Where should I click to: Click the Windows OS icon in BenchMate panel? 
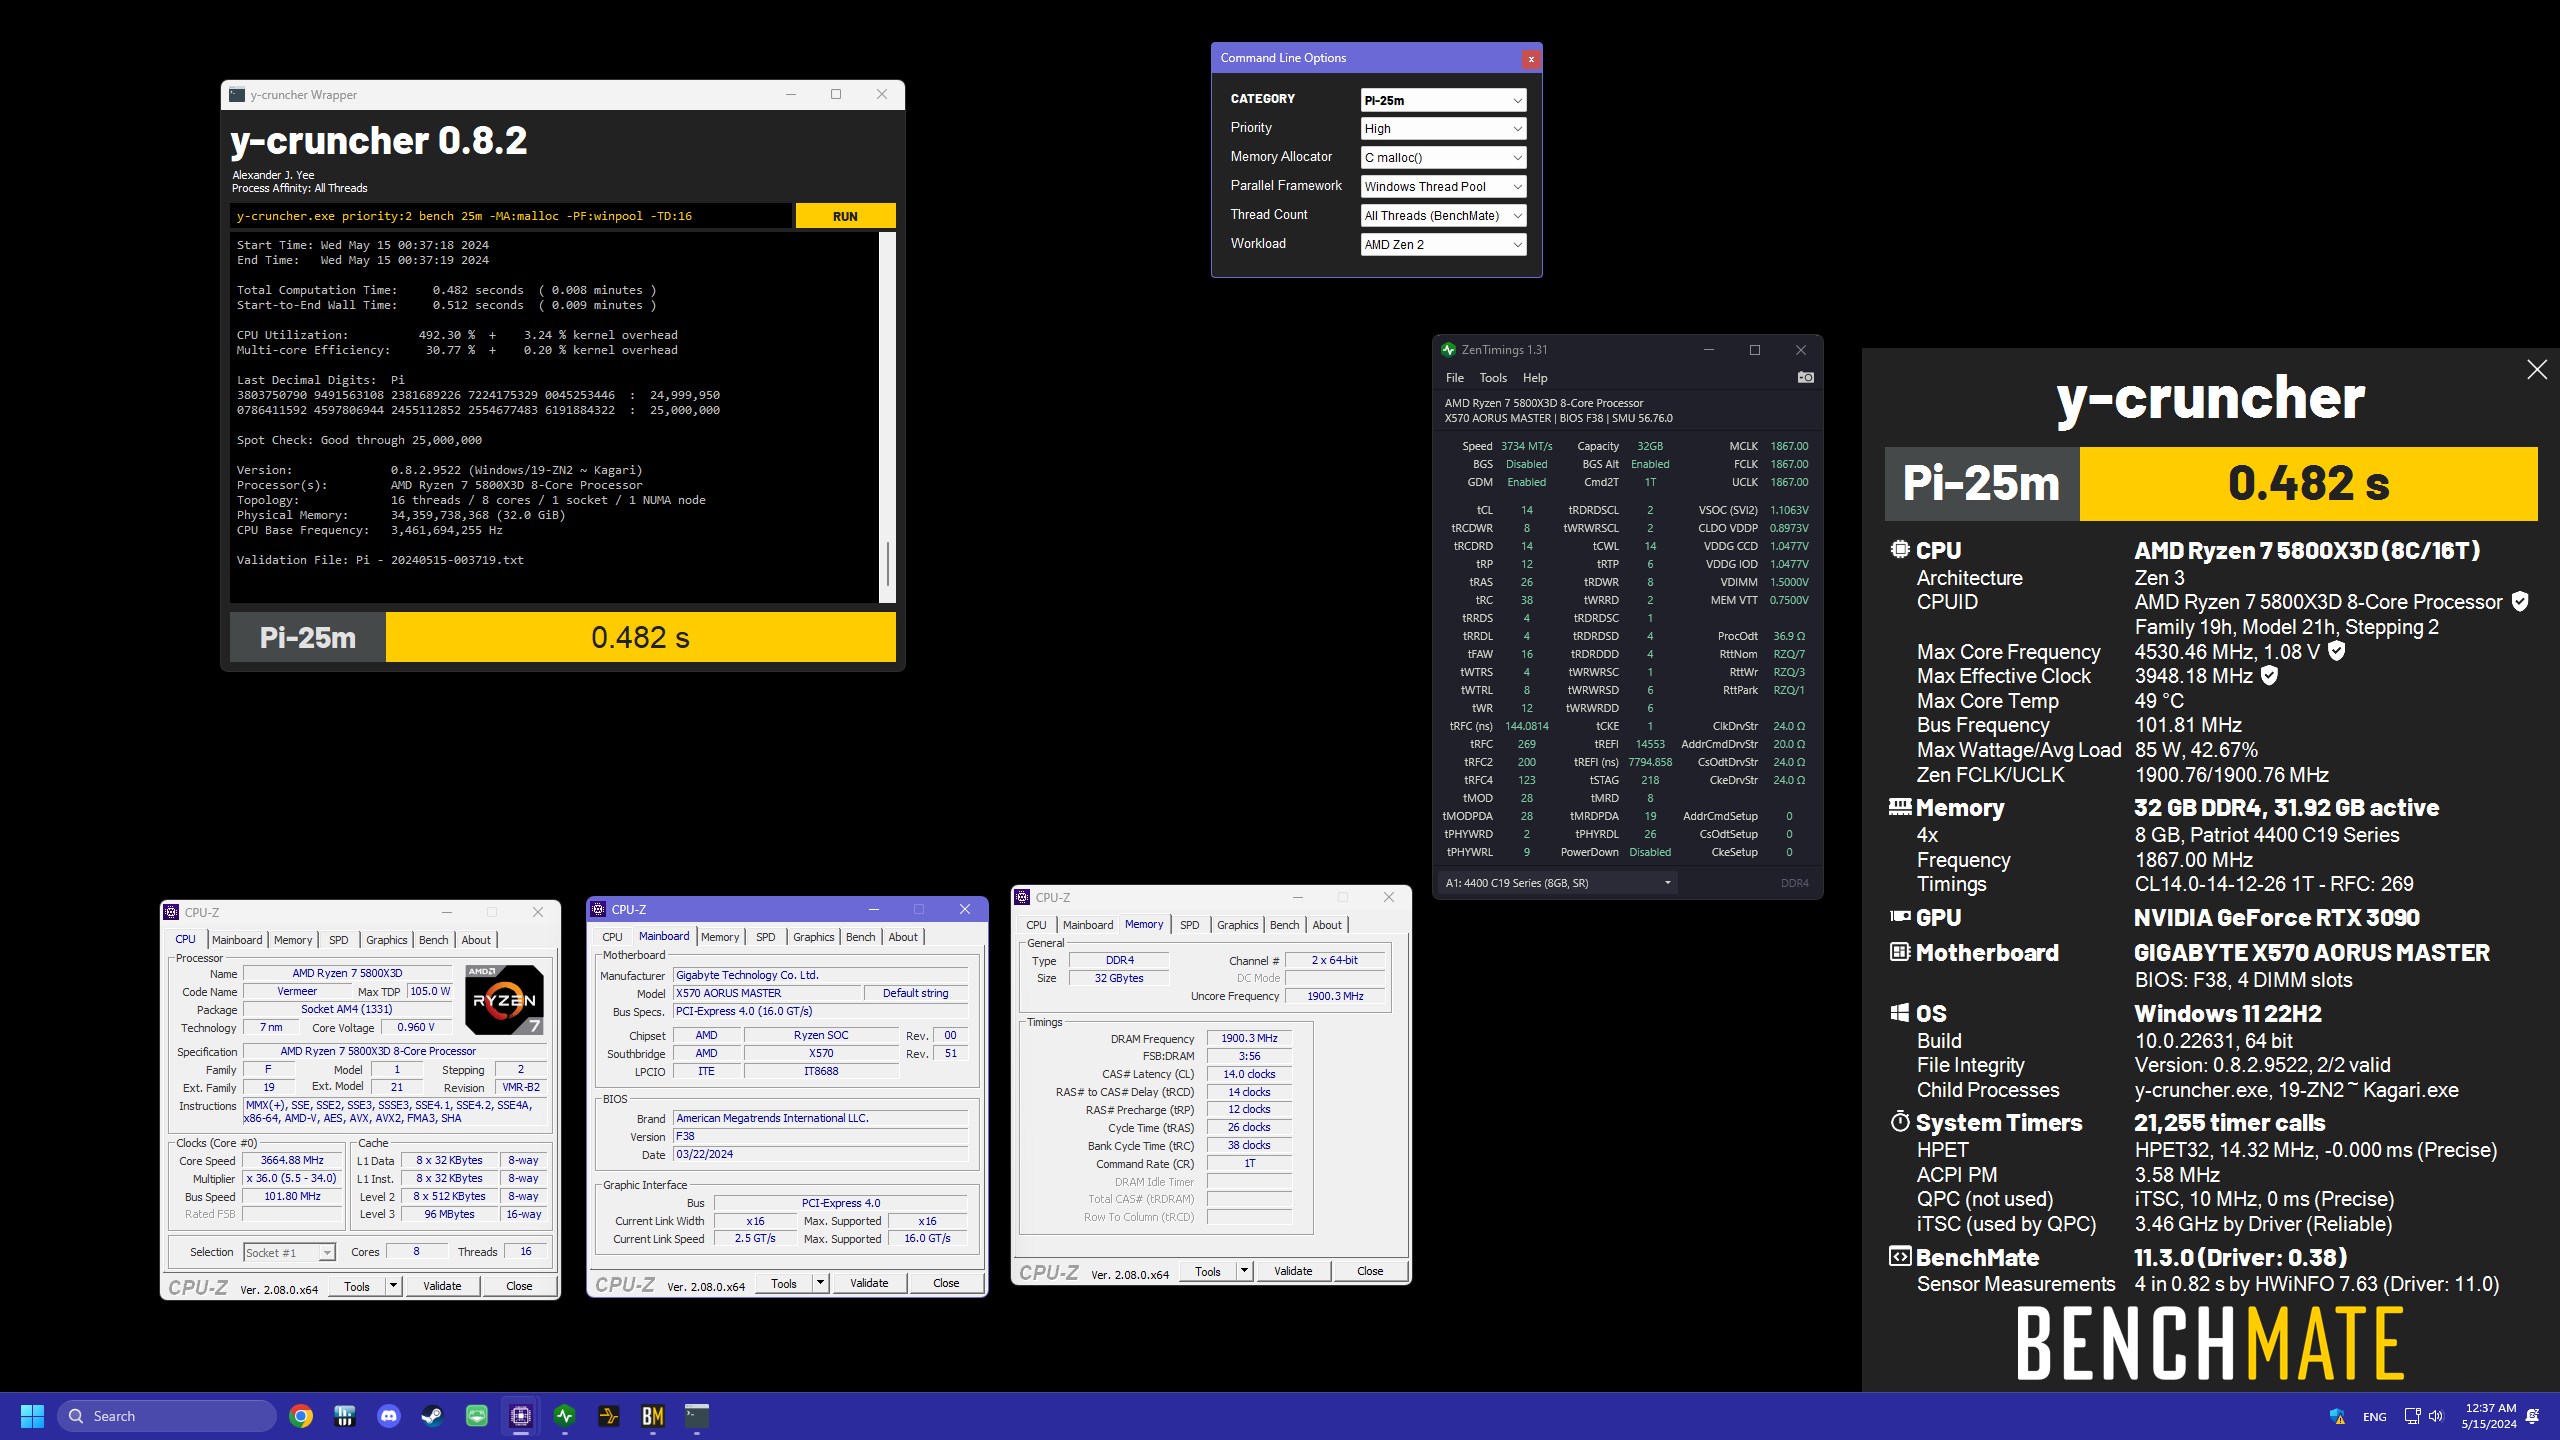point(1899,1013)
